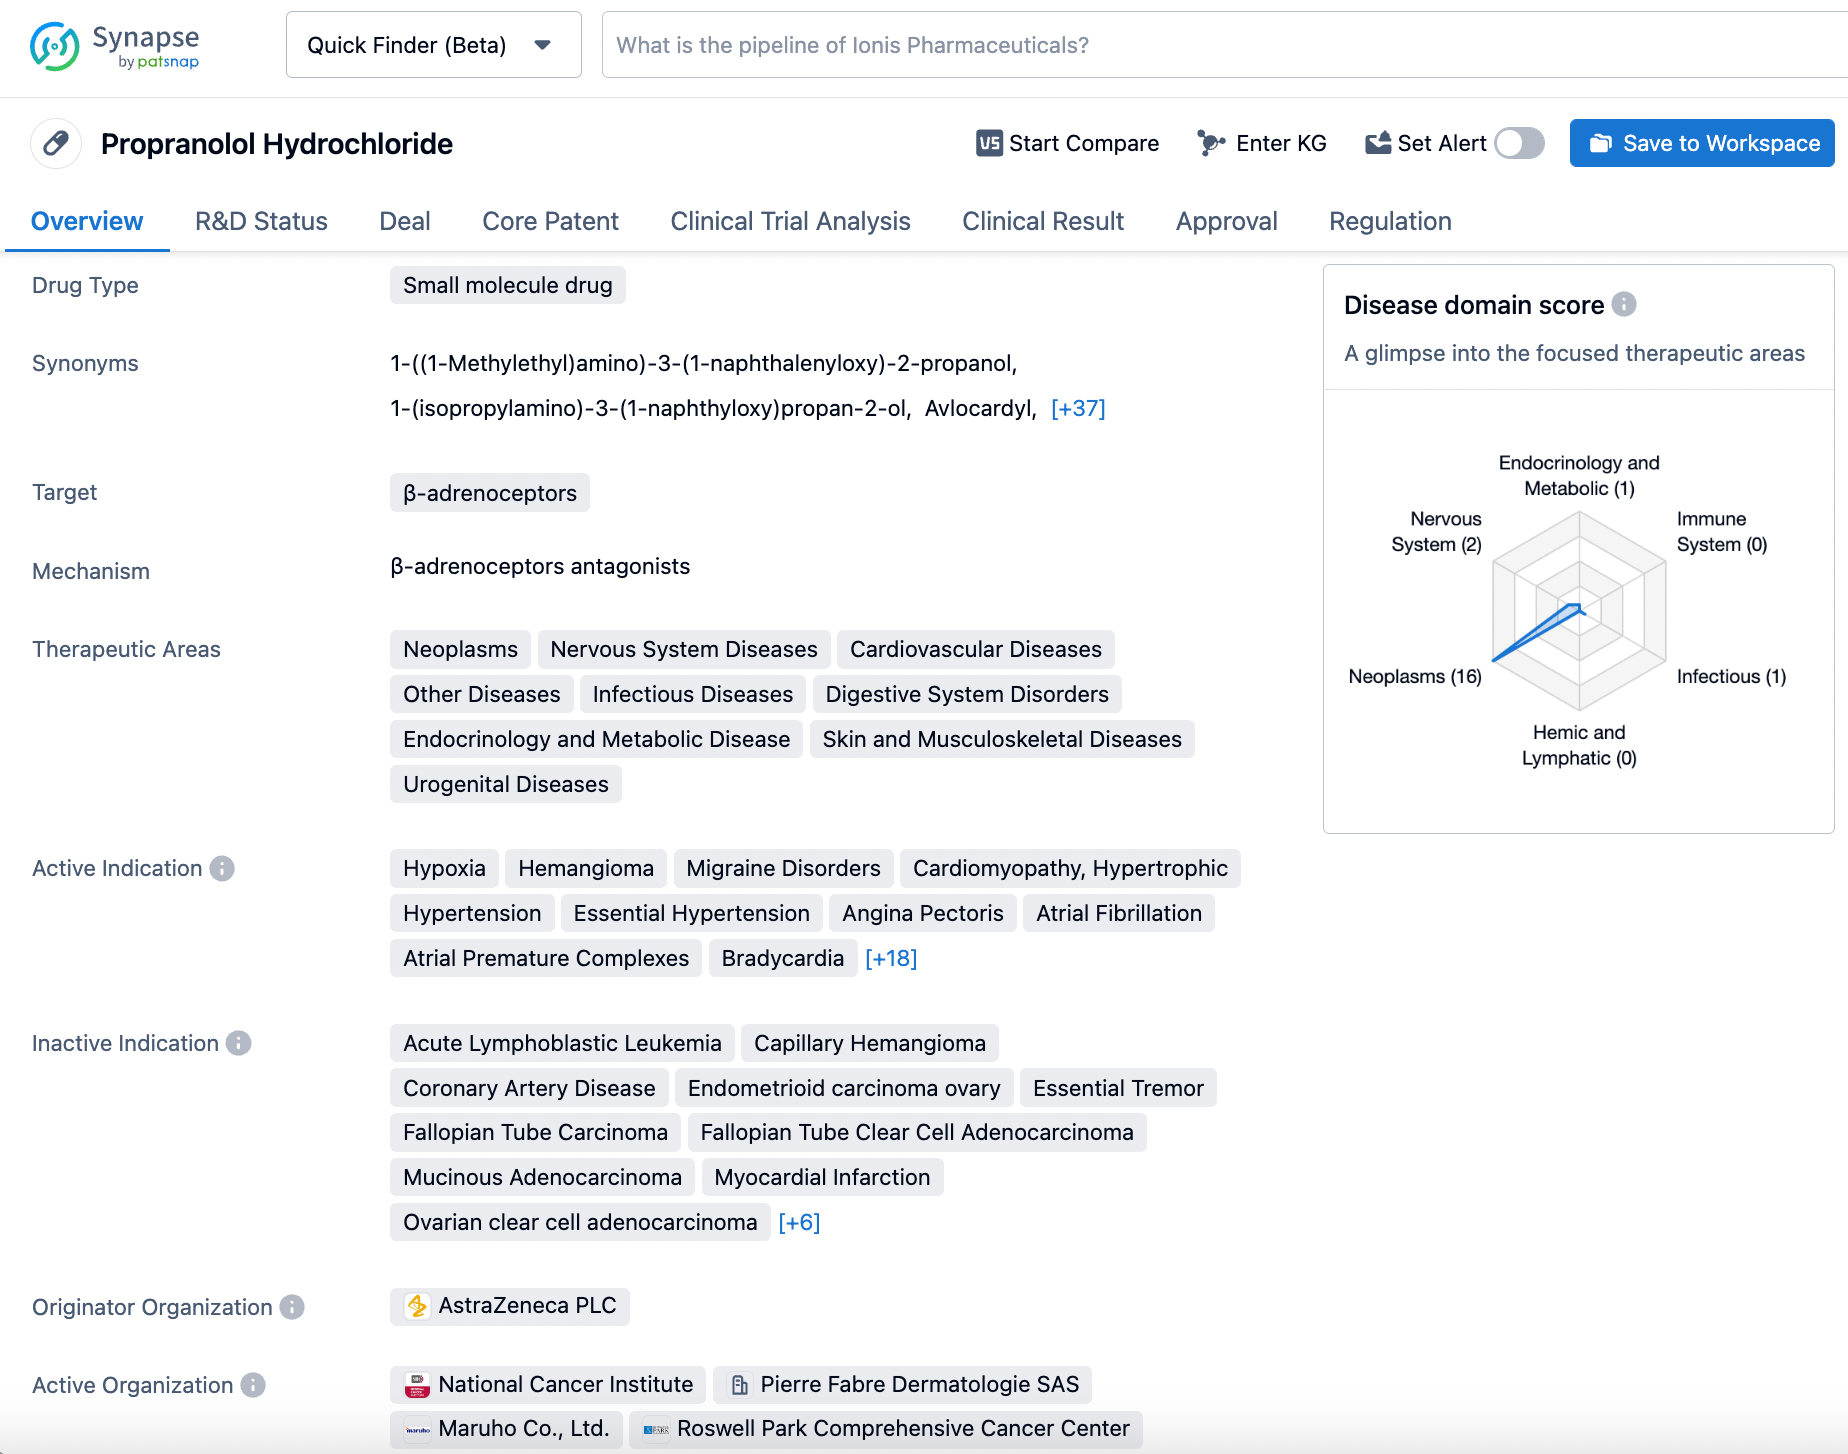Click the Start Compare VS icon
The width and height of the screenshot is (1848, 1454).
click(989, 144)
